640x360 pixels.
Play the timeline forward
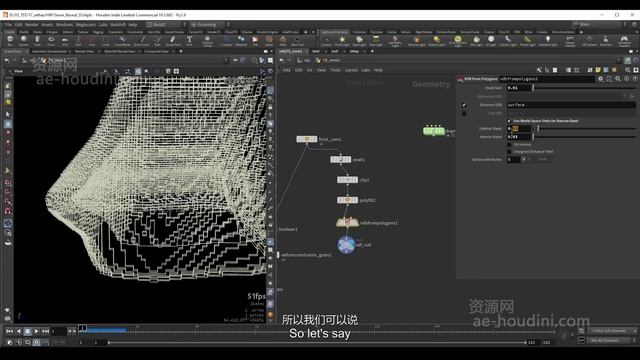pos(36,331)
